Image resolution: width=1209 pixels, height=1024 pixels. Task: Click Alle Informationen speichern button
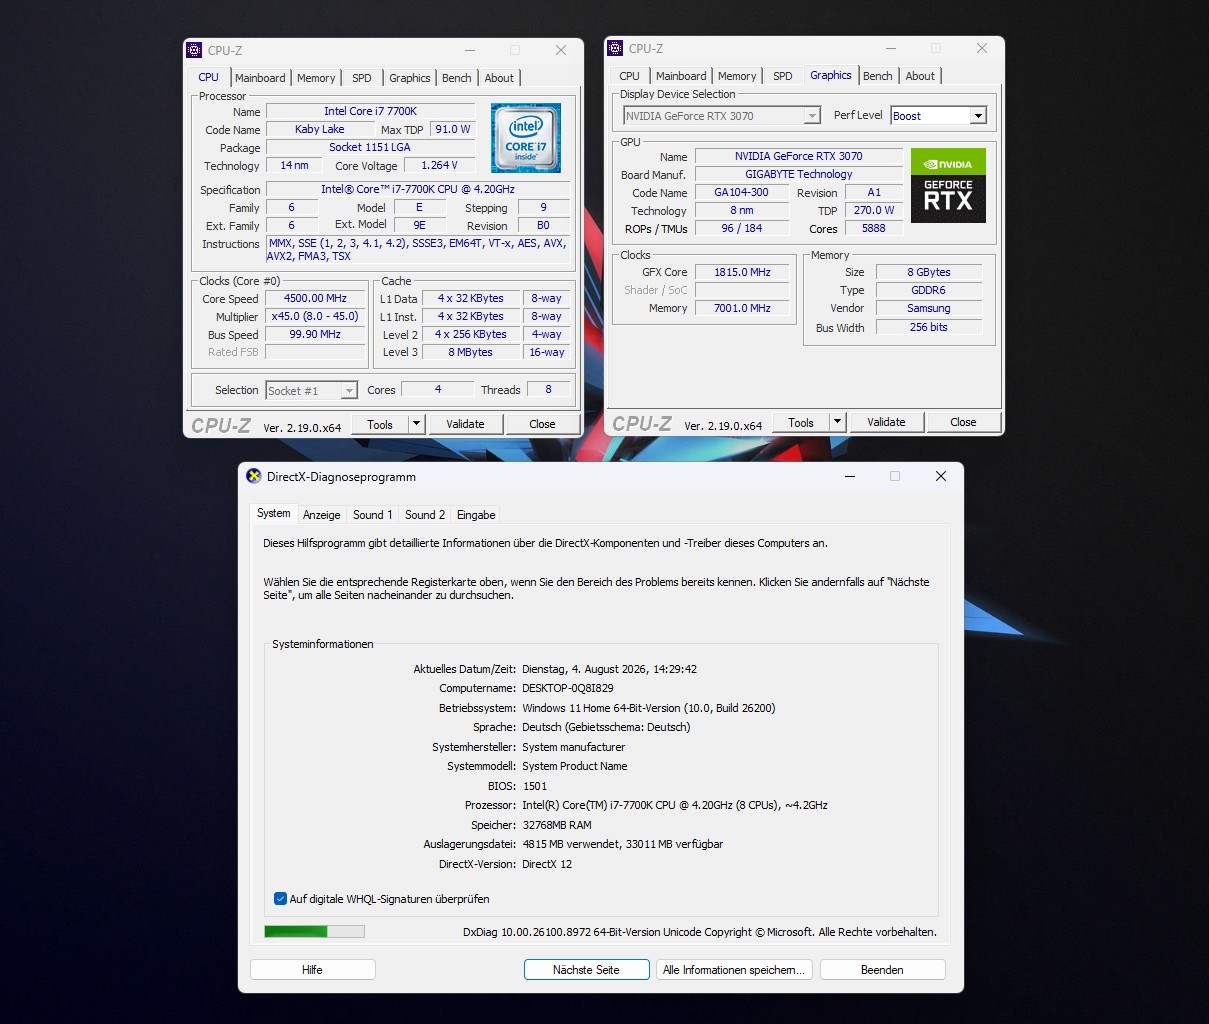click(x=734, y=970)
